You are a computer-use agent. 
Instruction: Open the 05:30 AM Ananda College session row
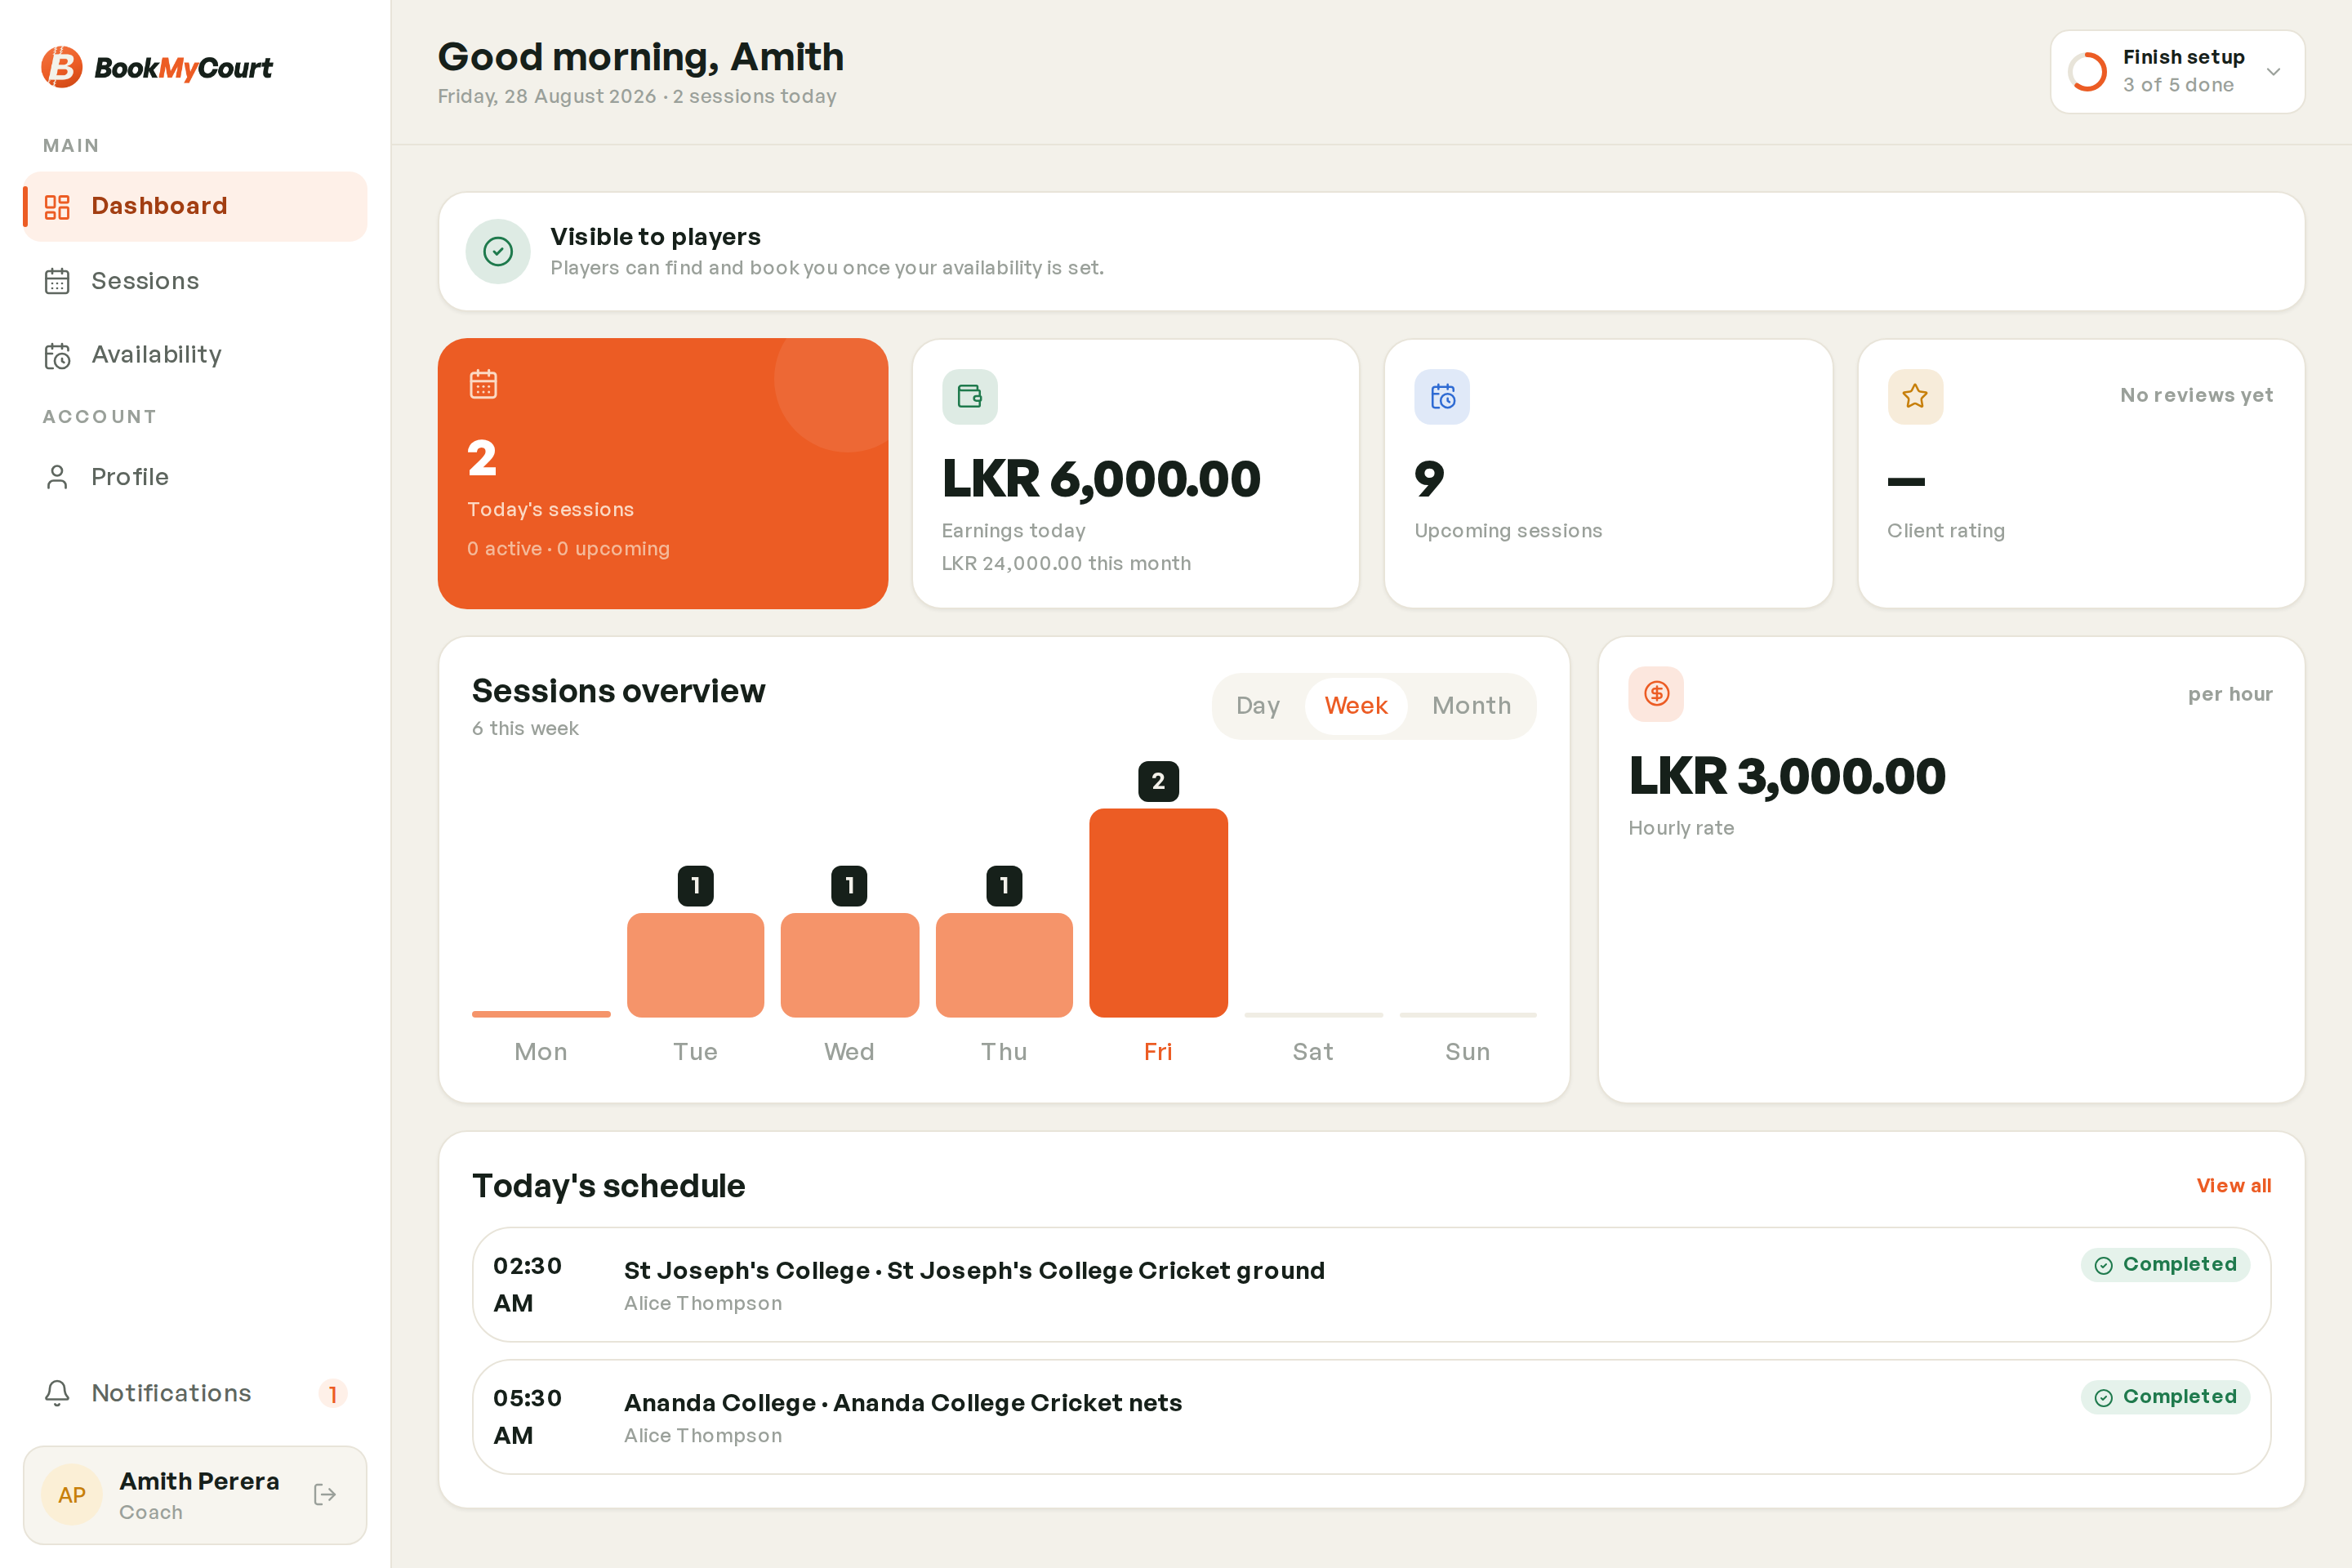1371,1417
